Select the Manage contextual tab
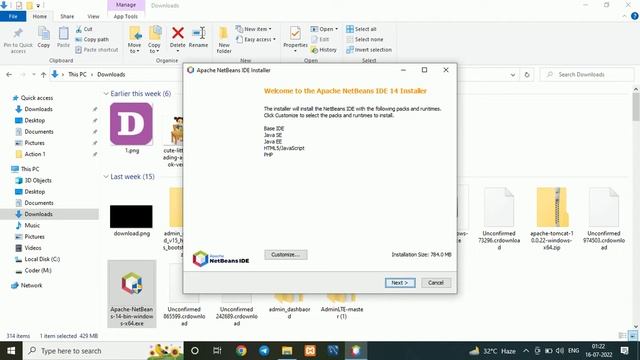 [126, 5]
